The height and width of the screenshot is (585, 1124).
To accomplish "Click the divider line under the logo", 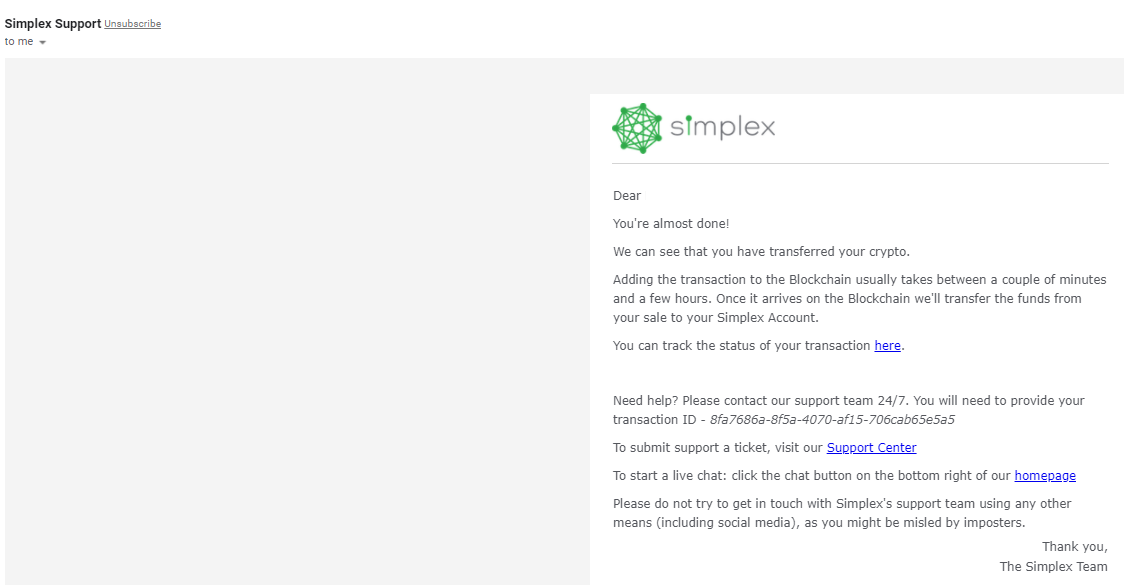I will click(860, 163).
